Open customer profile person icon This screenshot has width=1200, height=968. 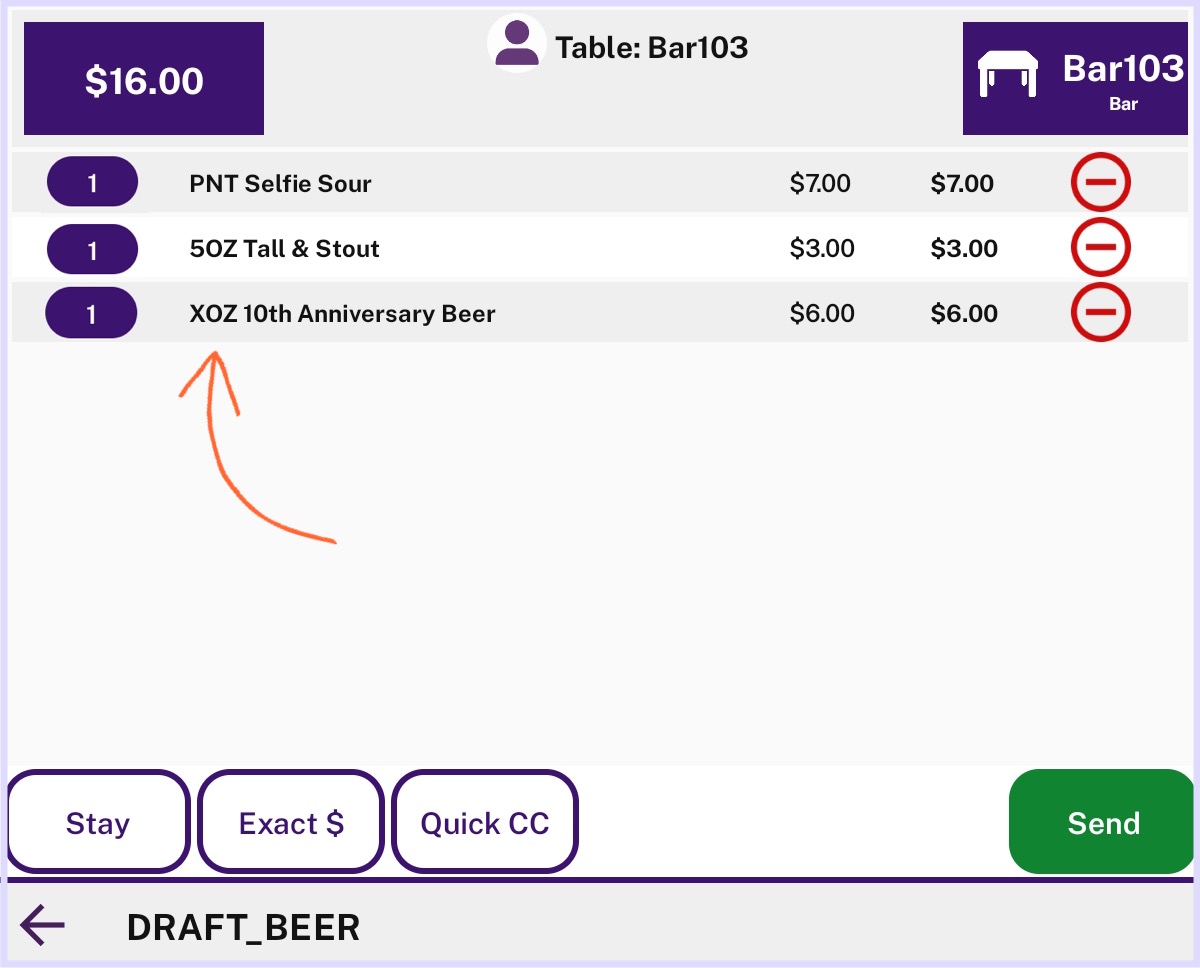click(x=516, y=44)
